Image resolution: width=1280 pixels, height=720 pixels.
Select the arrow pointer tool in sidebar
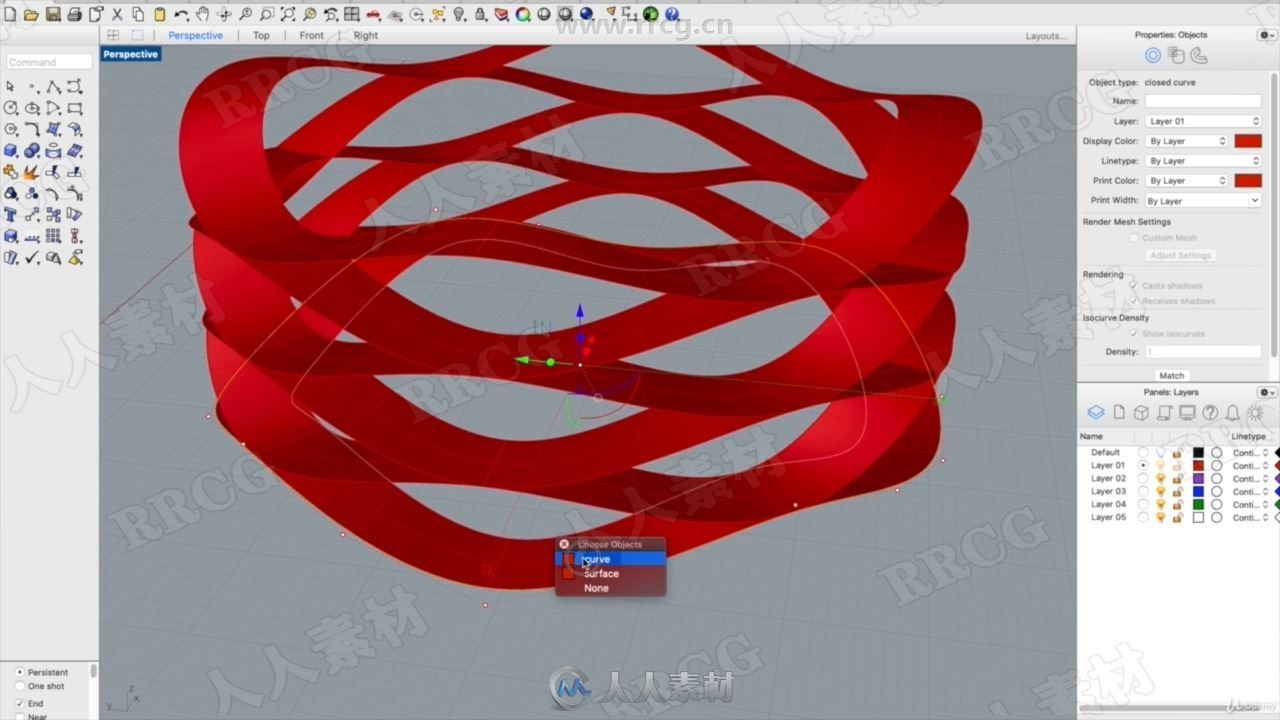coord(11,87)
